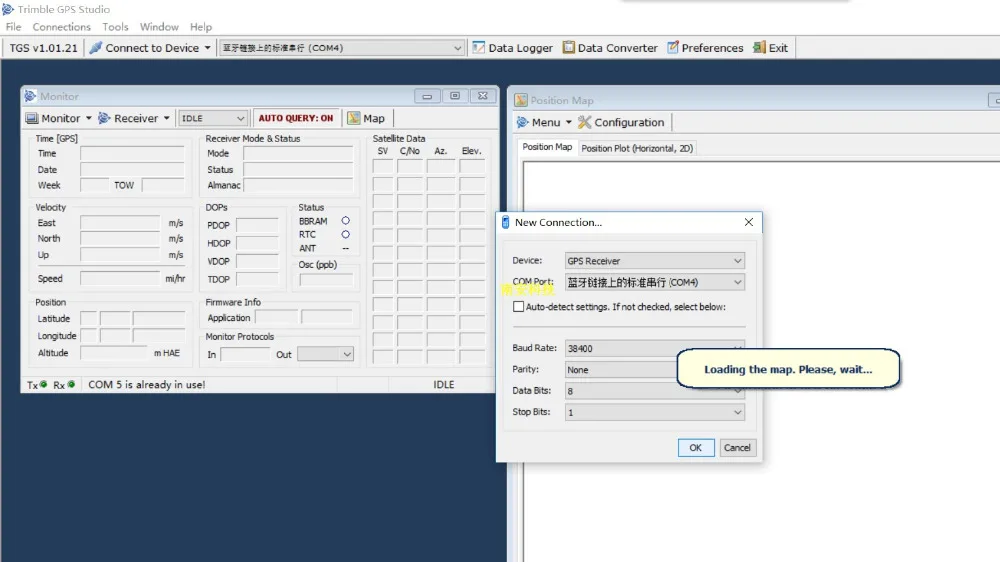Viewport: 1000px width, 562px height.
Task: Open the Monitor dropdown menu in Monitor window
Action: pyautogui.click(x=59, y=118)
